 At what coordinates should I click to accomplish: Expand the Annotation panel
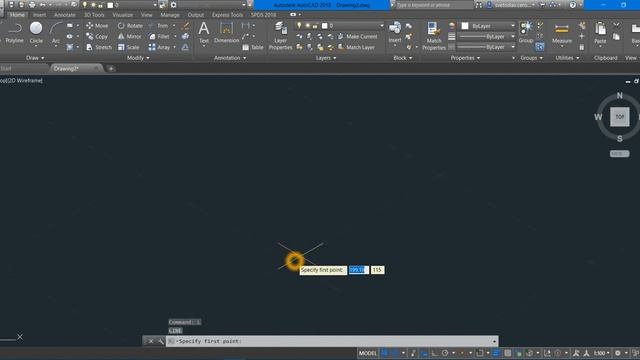(230, 58)
